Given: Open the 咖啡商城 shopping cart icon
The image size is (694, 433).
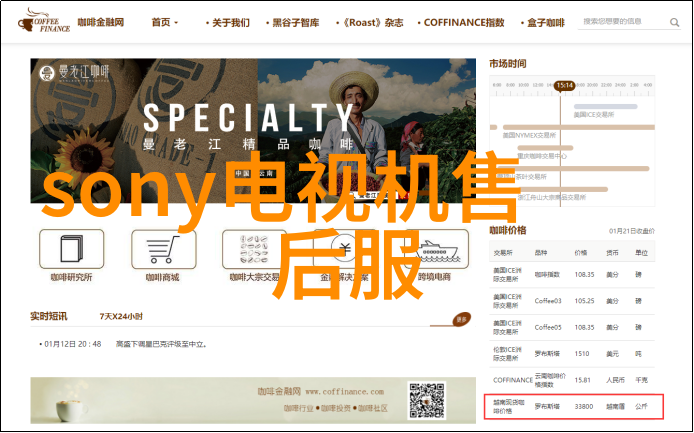Looking at the screenshot, I should point(163,249).
